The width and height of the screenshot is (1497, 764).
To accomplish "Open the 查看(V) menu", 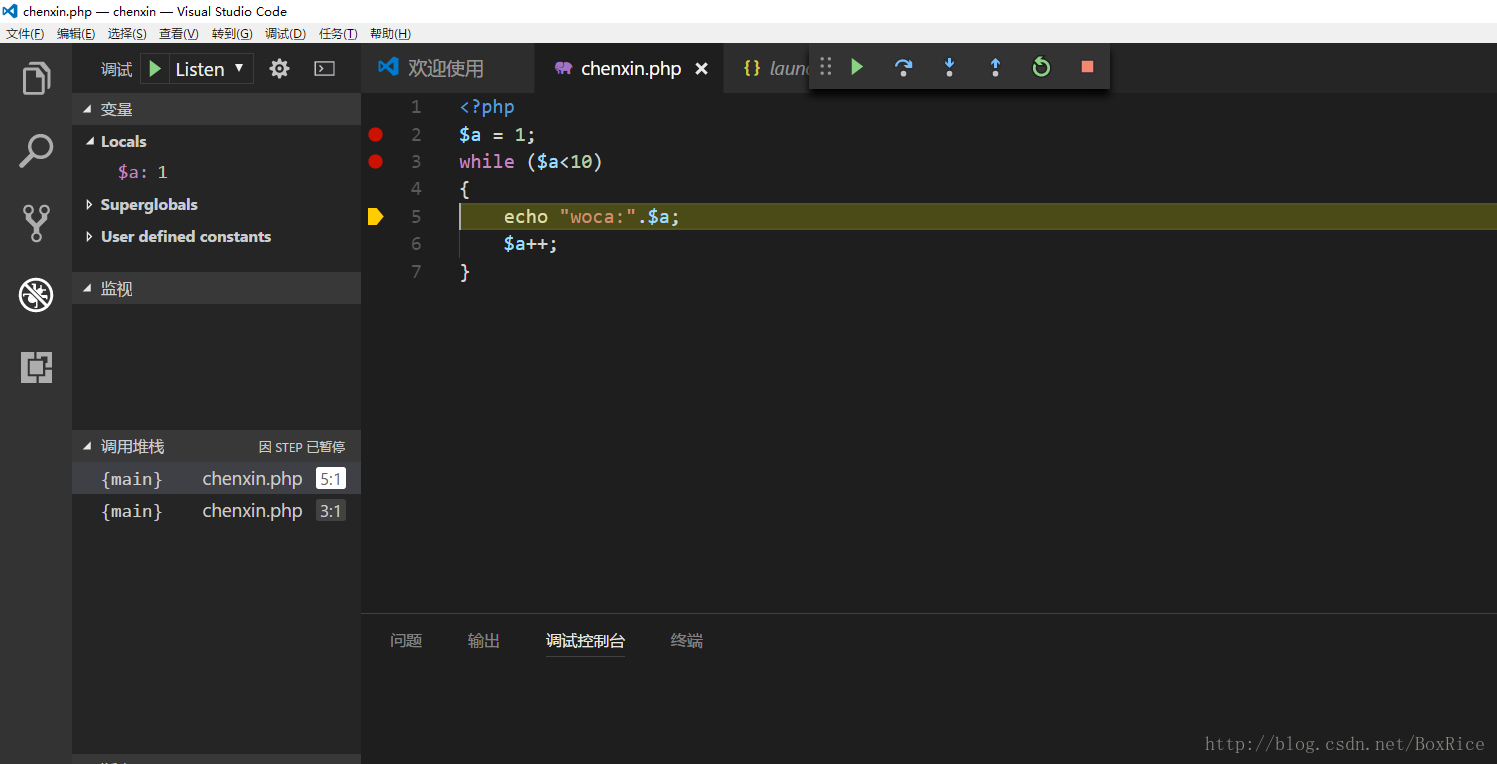I will click(x=179, y=34).
